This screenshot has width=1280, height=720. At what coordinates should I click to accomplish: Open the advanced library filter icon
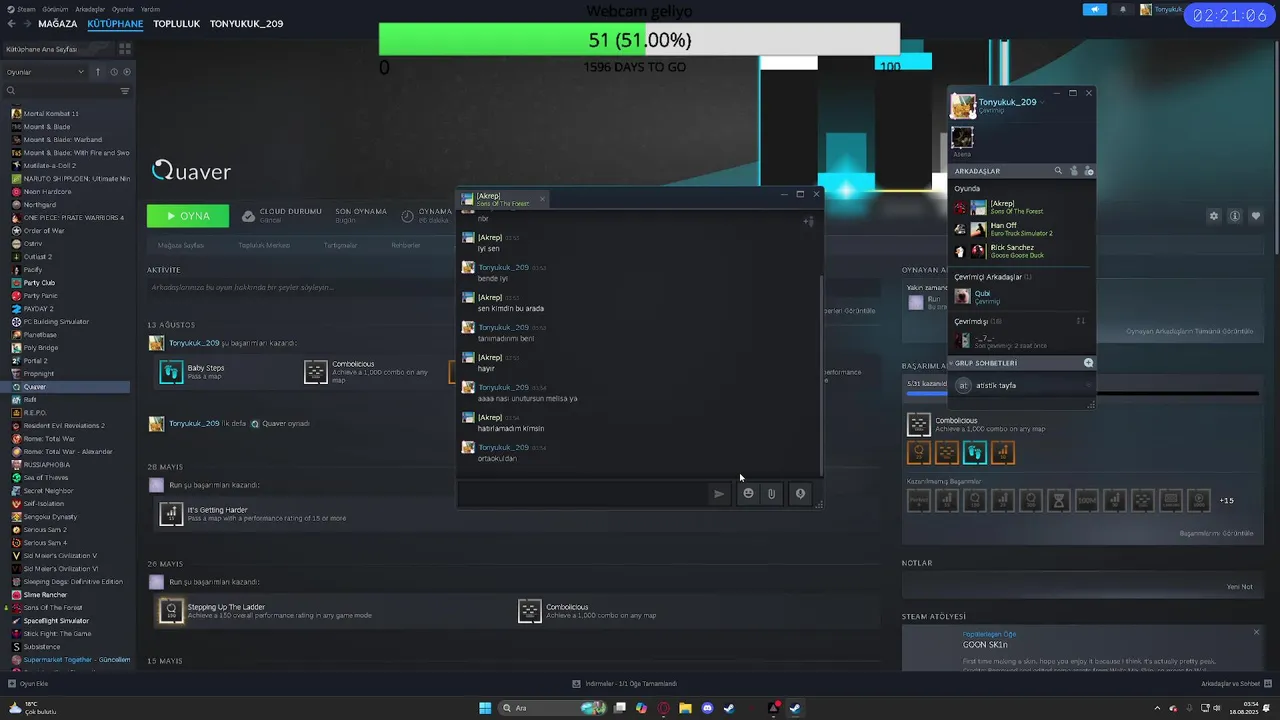125,91
